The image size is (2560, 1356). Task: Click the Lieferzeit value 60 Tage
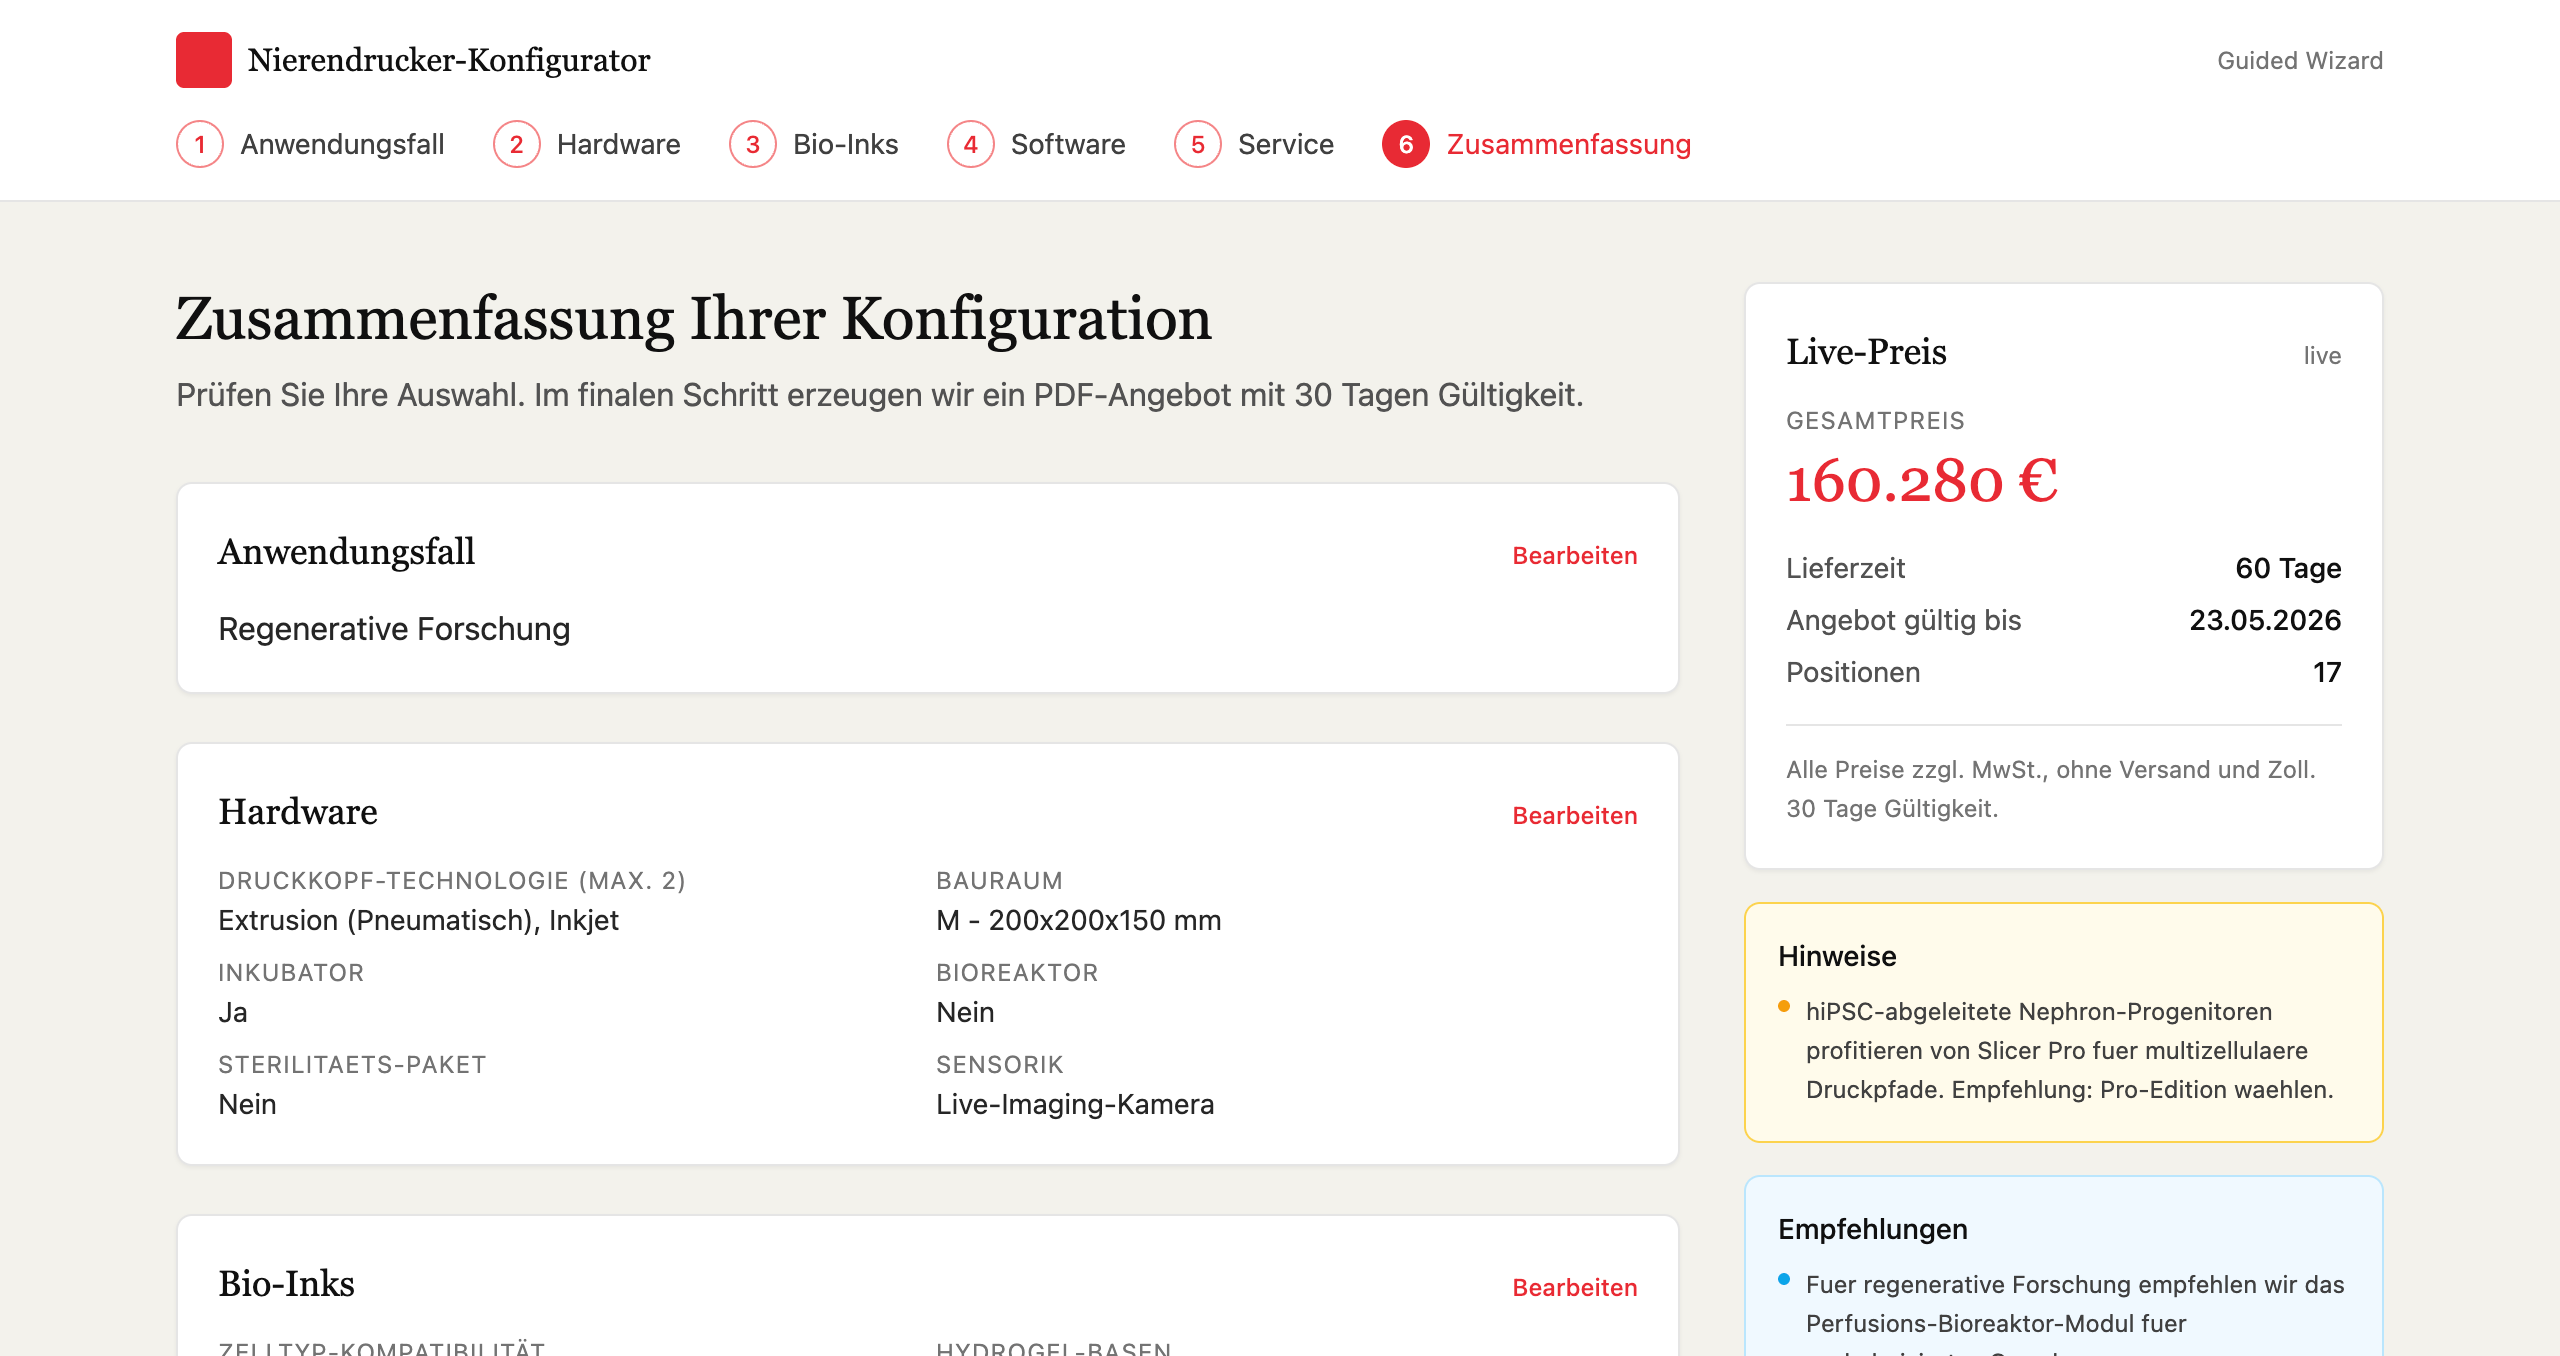2288,568
